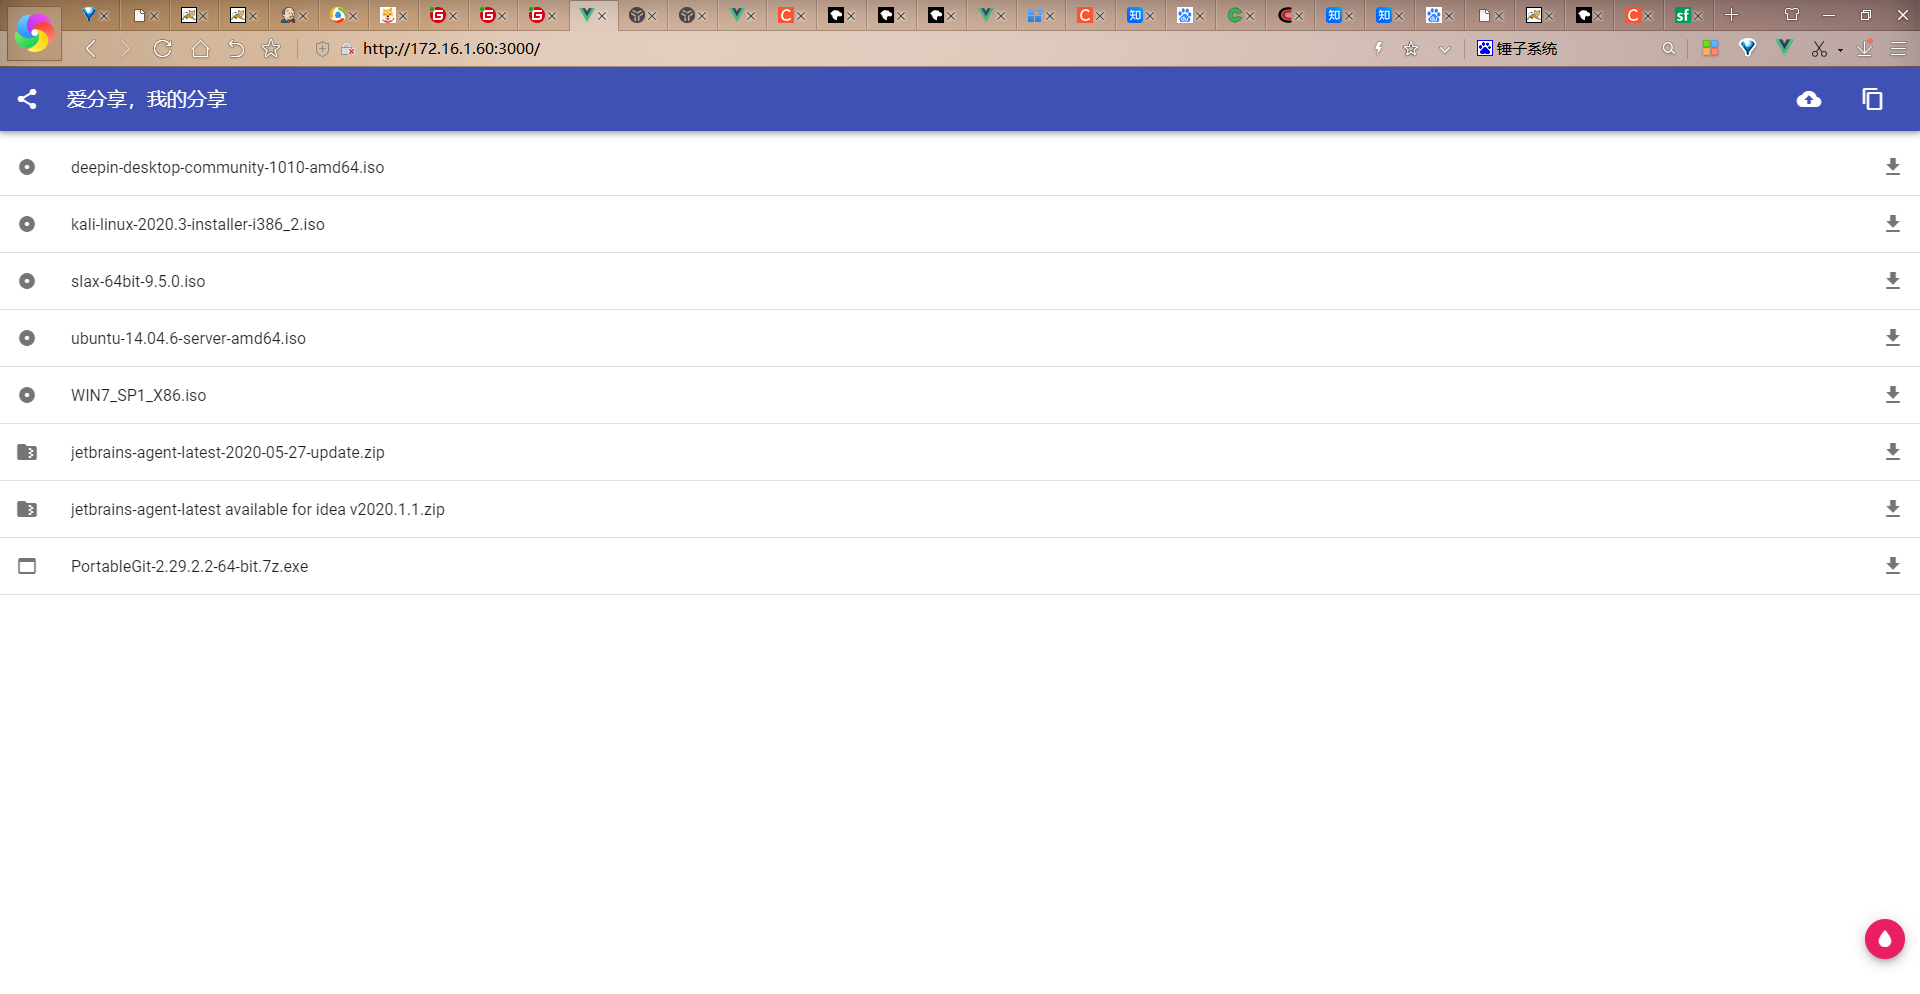Screen dimensions: 1920x994
Task: Select file name slax-64bit-9.5.0.iso
Action: click(x=138, y=281)
